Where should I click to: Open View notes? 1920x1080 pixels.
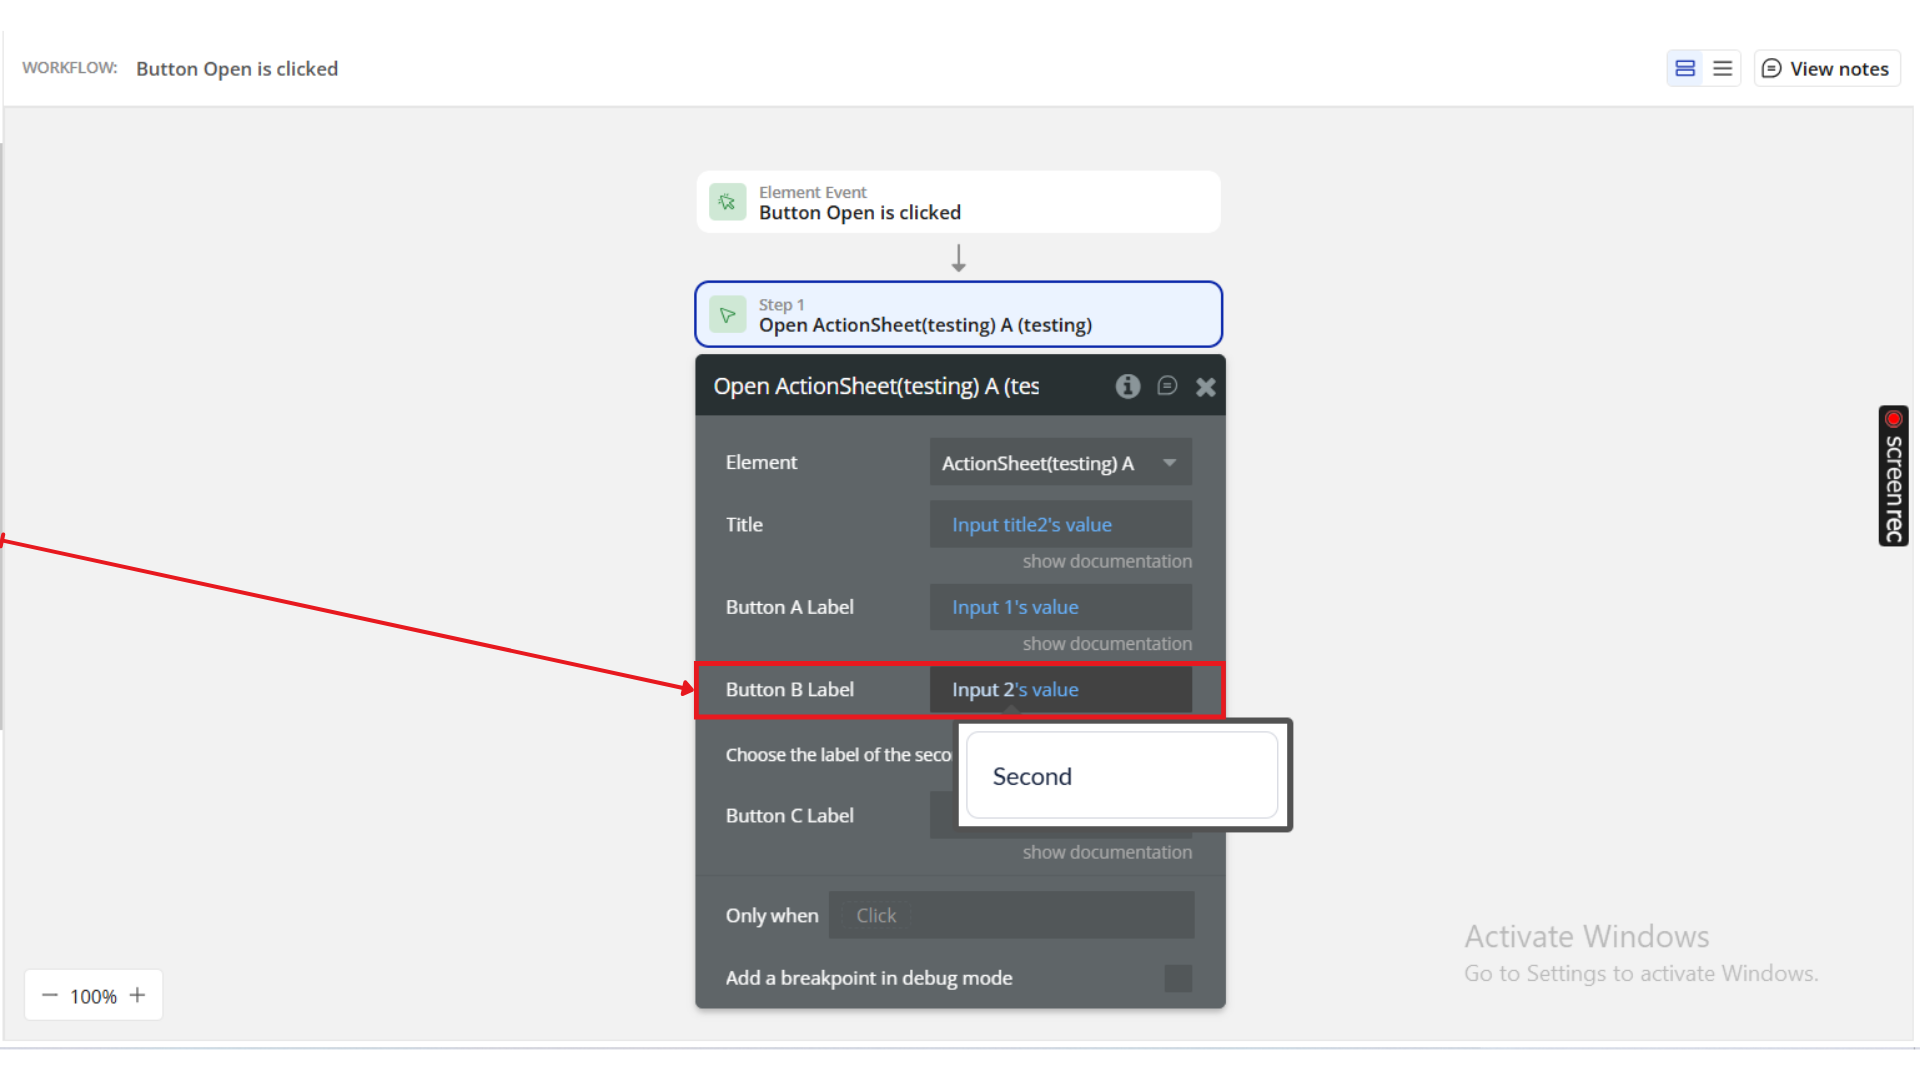(1826, 68)
